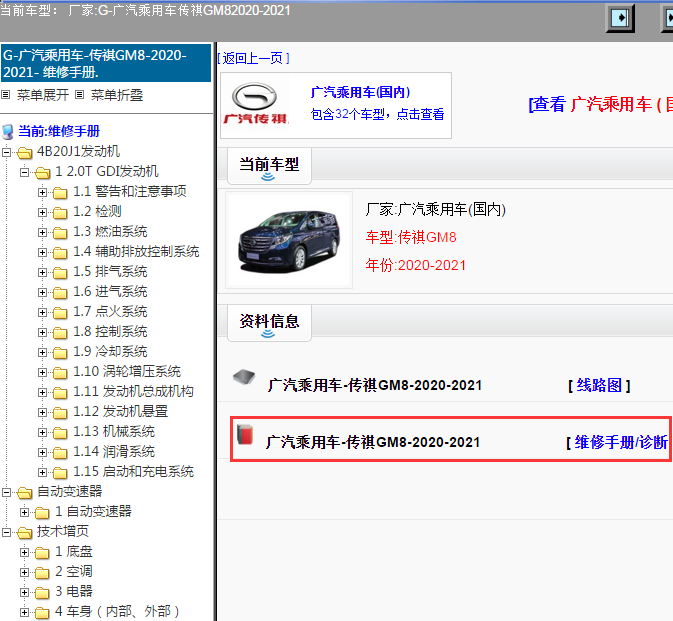Collapse the 技术增页 tree node
Viewport: 673px width, 621px height.
point(7,532)
